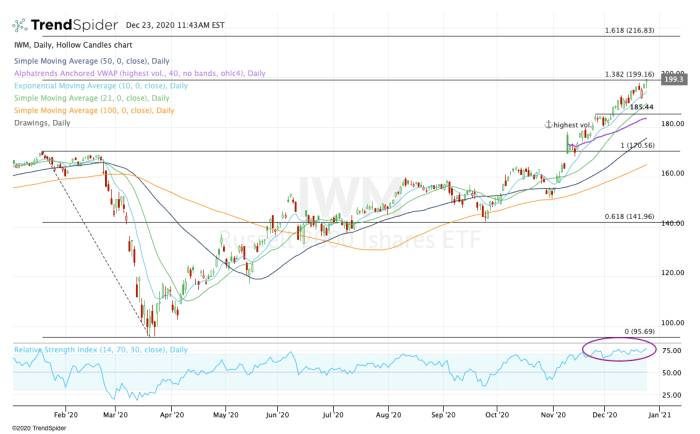Viewport: 700px width, 434px height.
Task: Click the chart timestamp Dec 23, 2020 11:43AM EST
Action: point(175,25)
